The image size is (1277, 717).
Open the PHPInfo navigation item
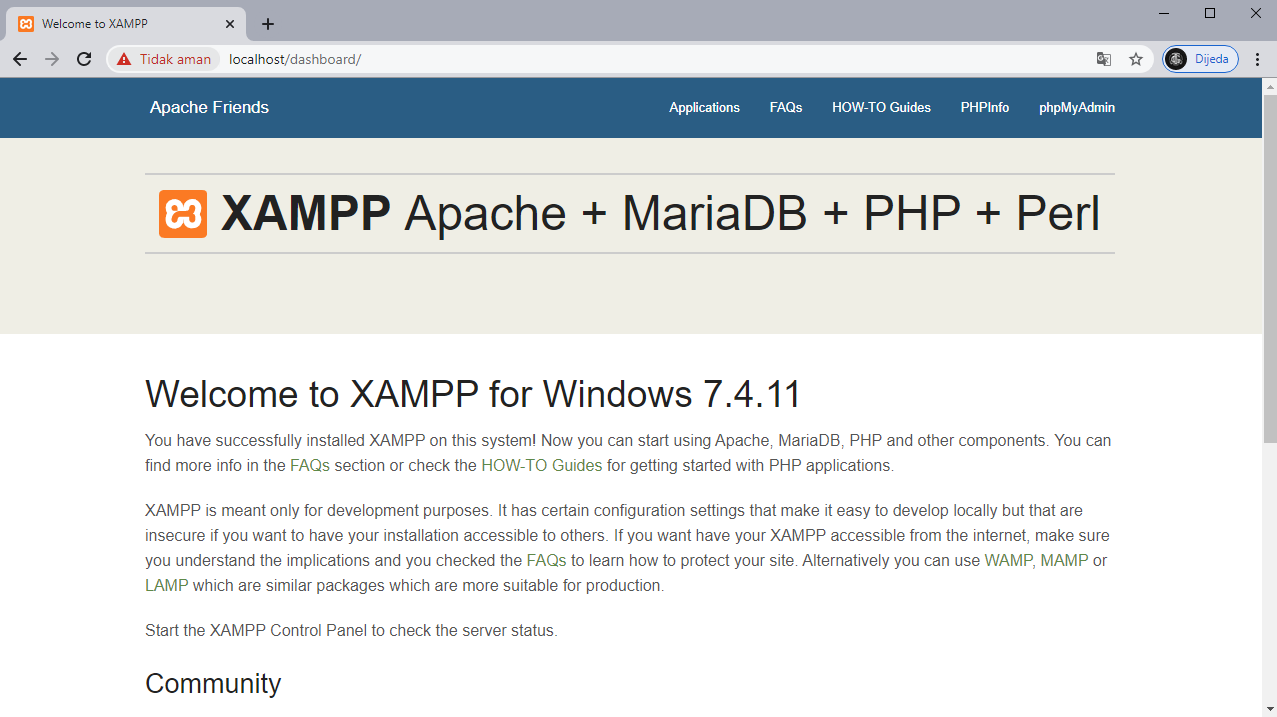click(985, 108)
